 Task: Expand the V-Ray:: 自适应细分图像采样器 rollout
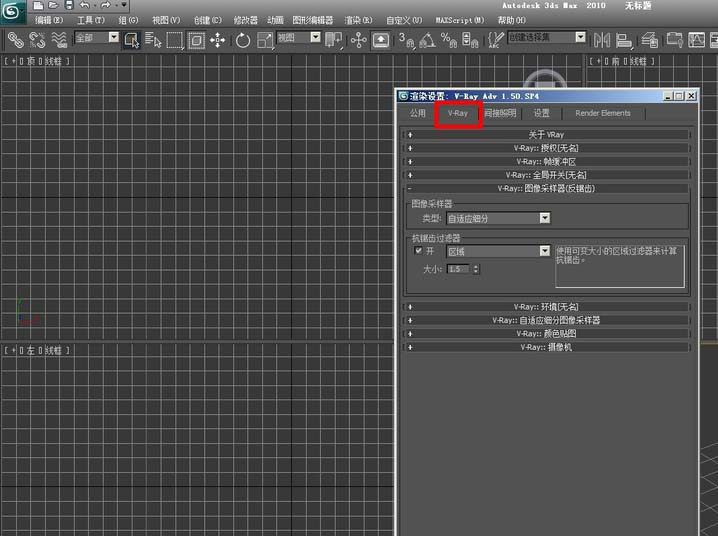coord(546,320)
